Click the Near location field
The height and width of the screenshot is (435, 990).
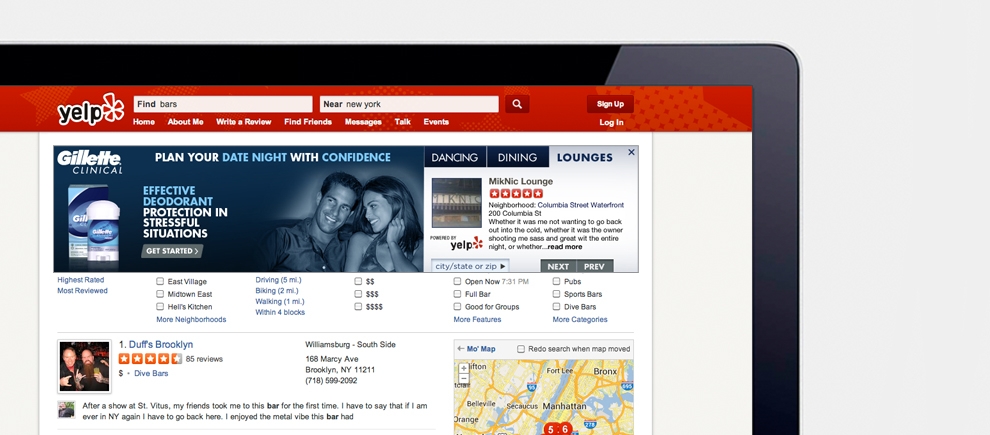point(409,104)
